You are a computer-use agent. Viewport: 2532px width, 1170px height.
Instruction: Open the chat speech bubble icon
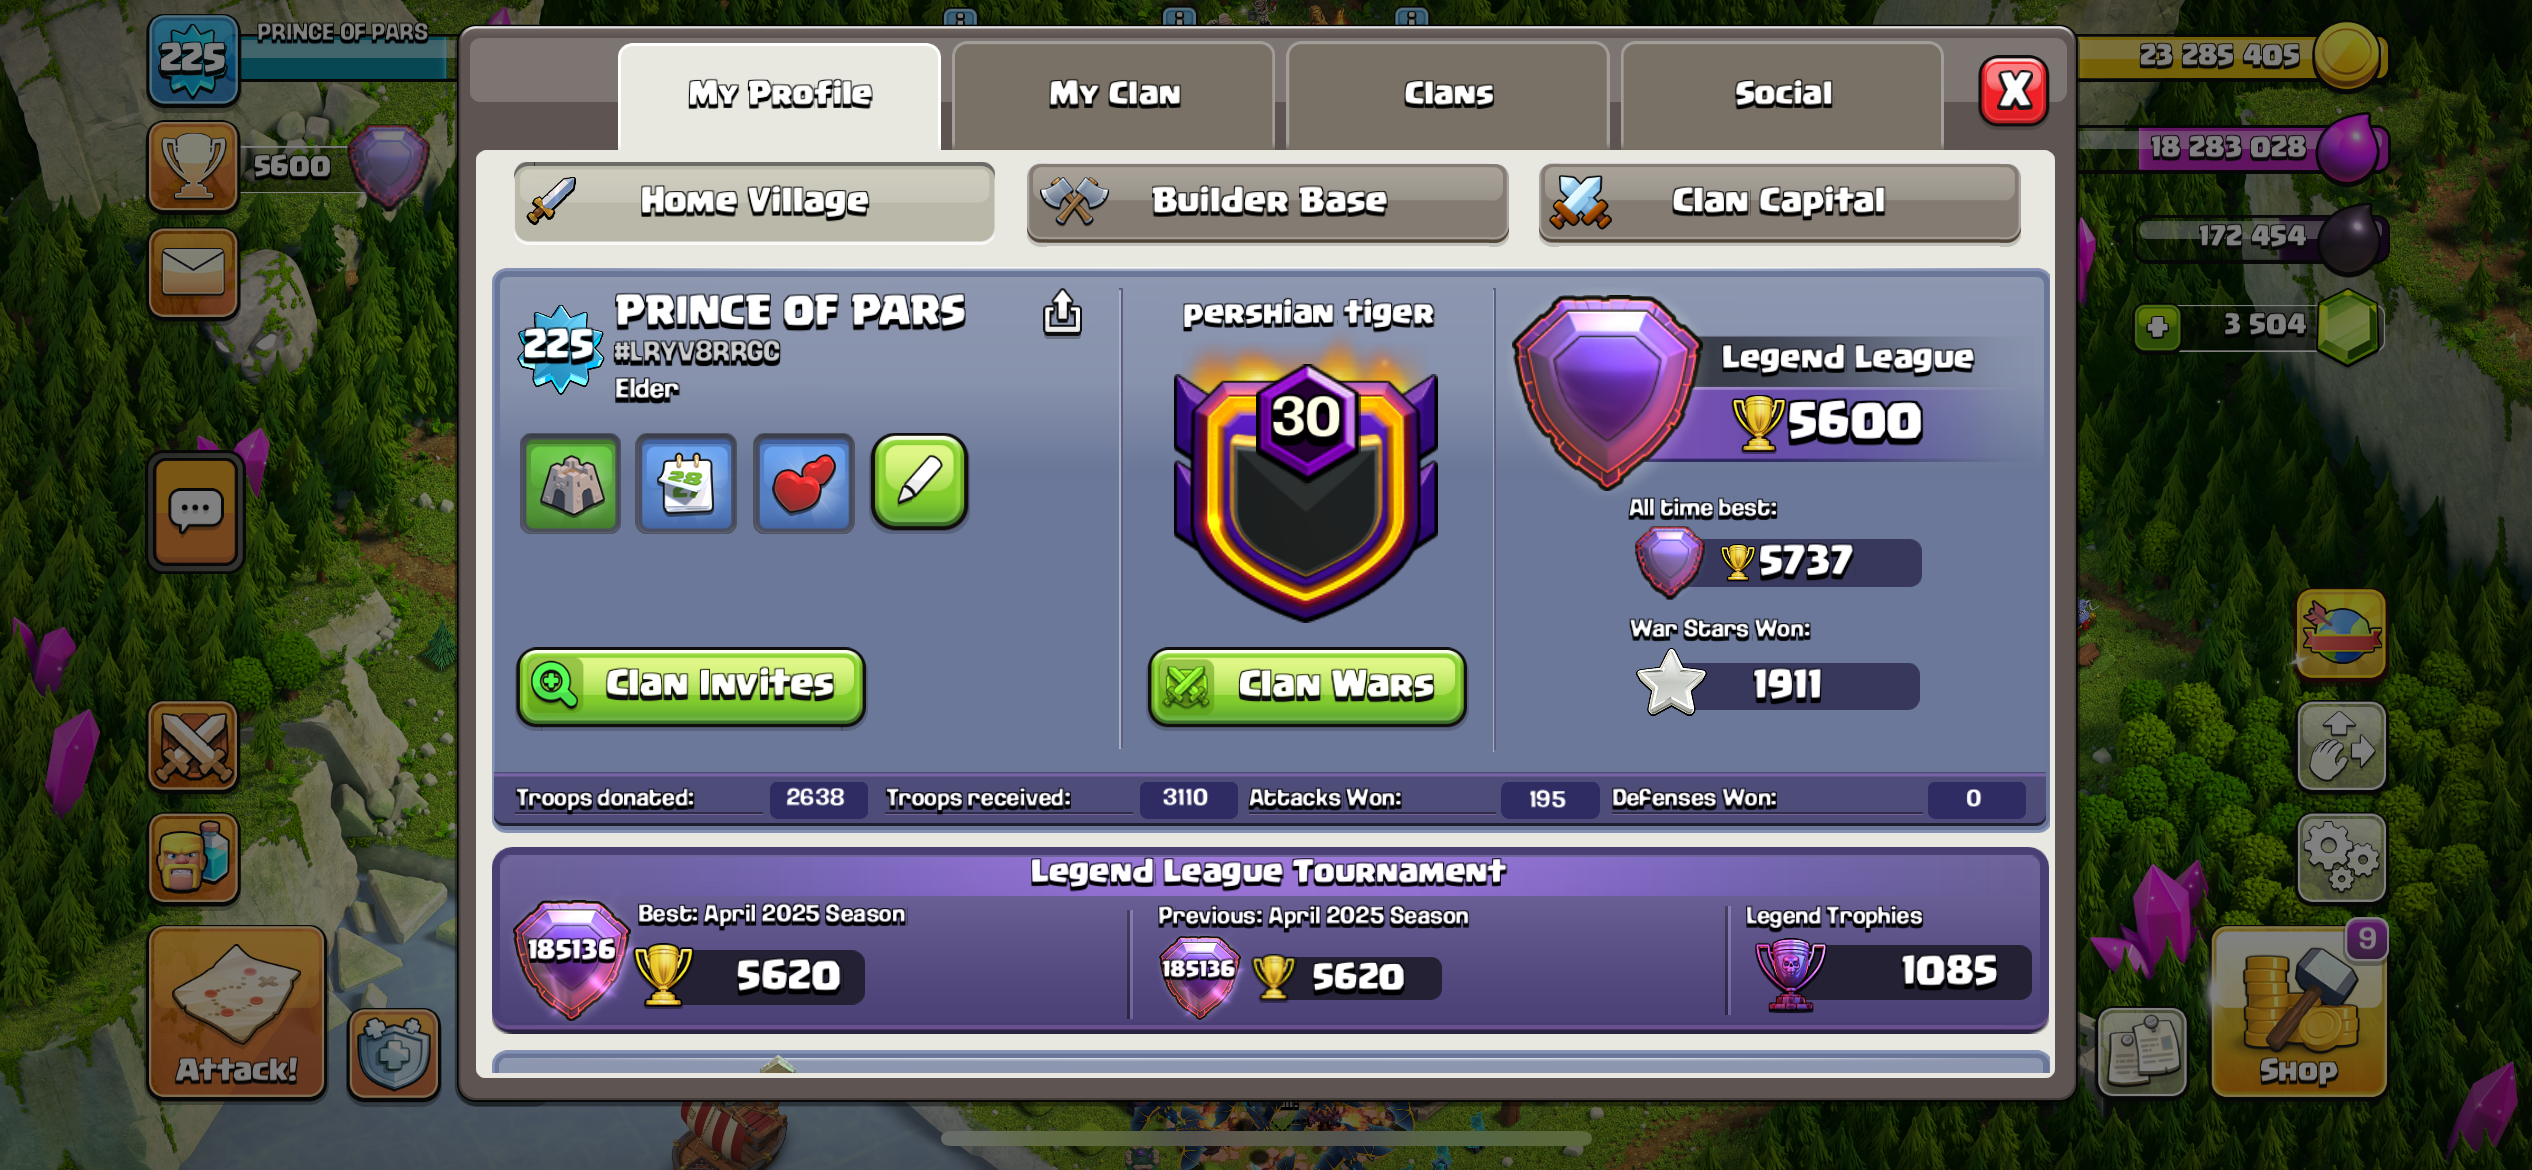tap(196, 511)
